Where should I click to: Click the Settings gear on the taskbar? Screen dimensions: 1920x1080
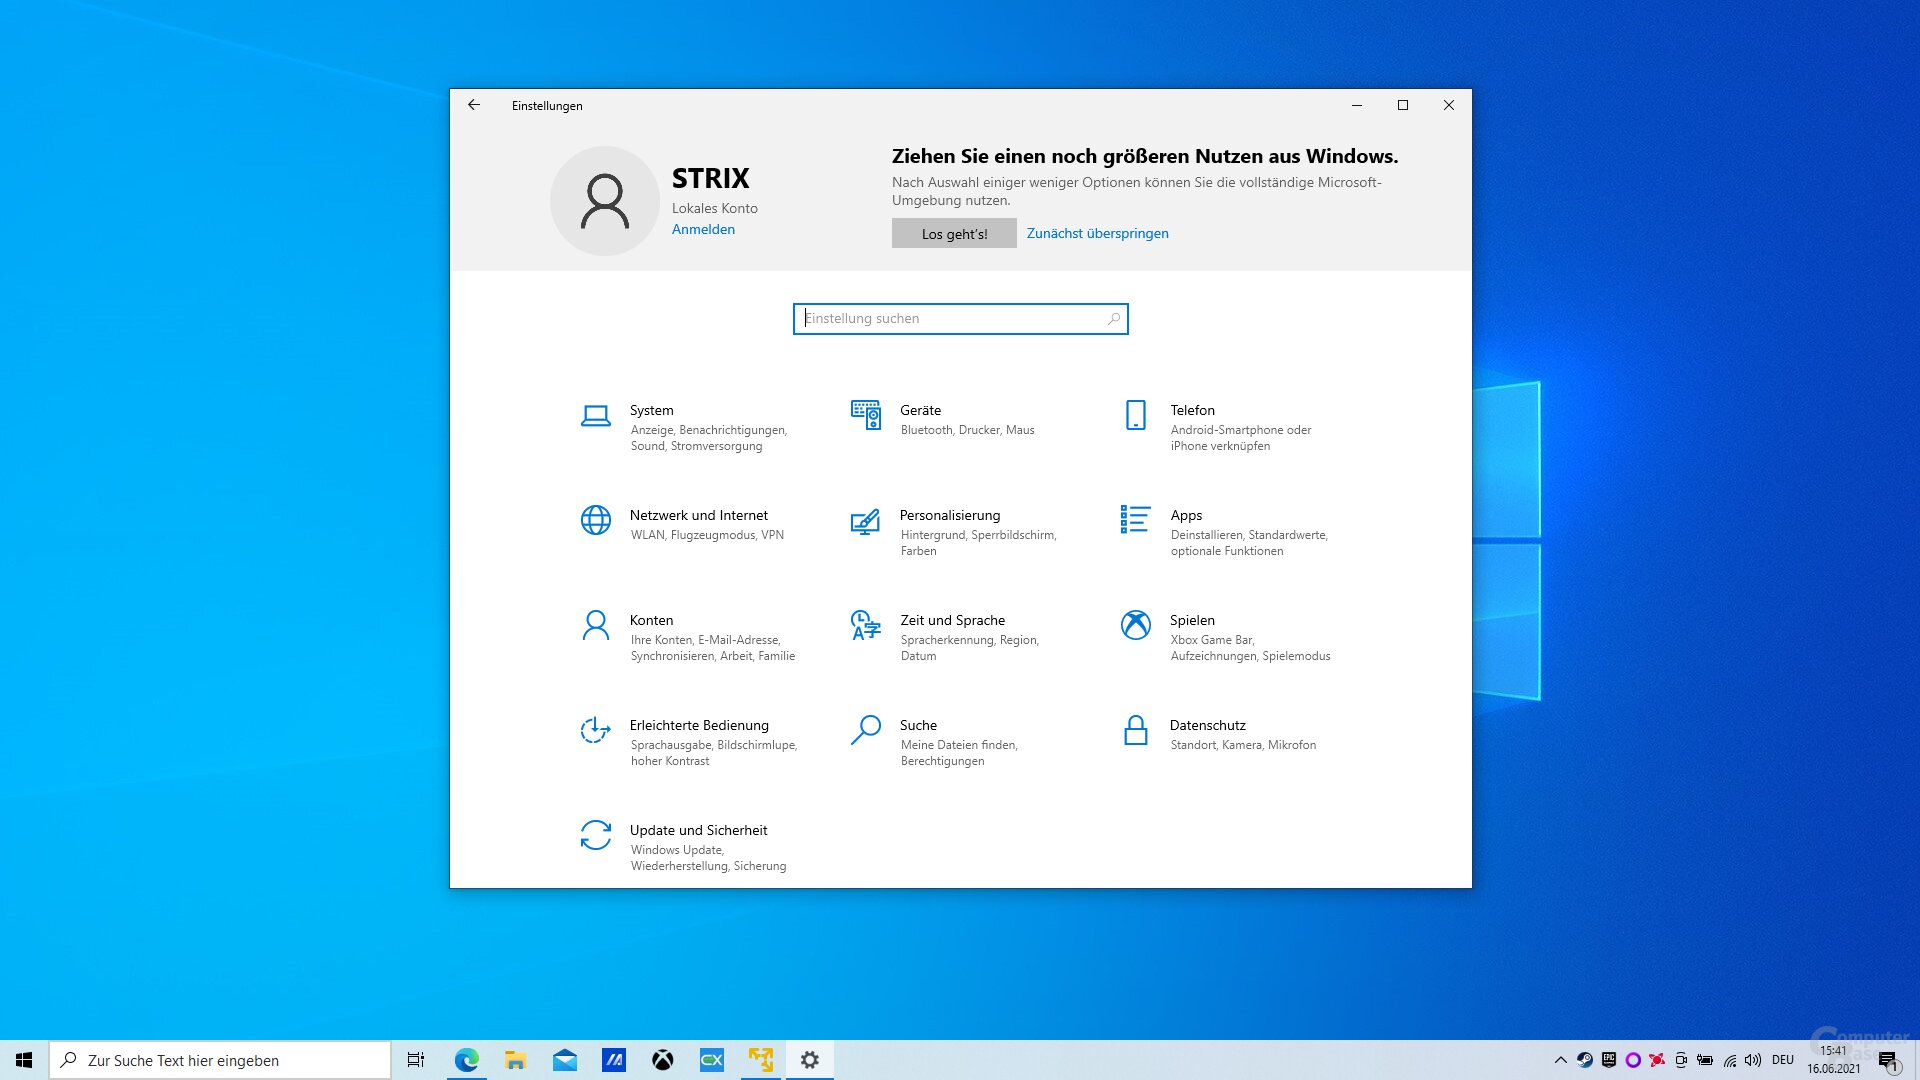pyautogui.click(x=810, y=1060)
